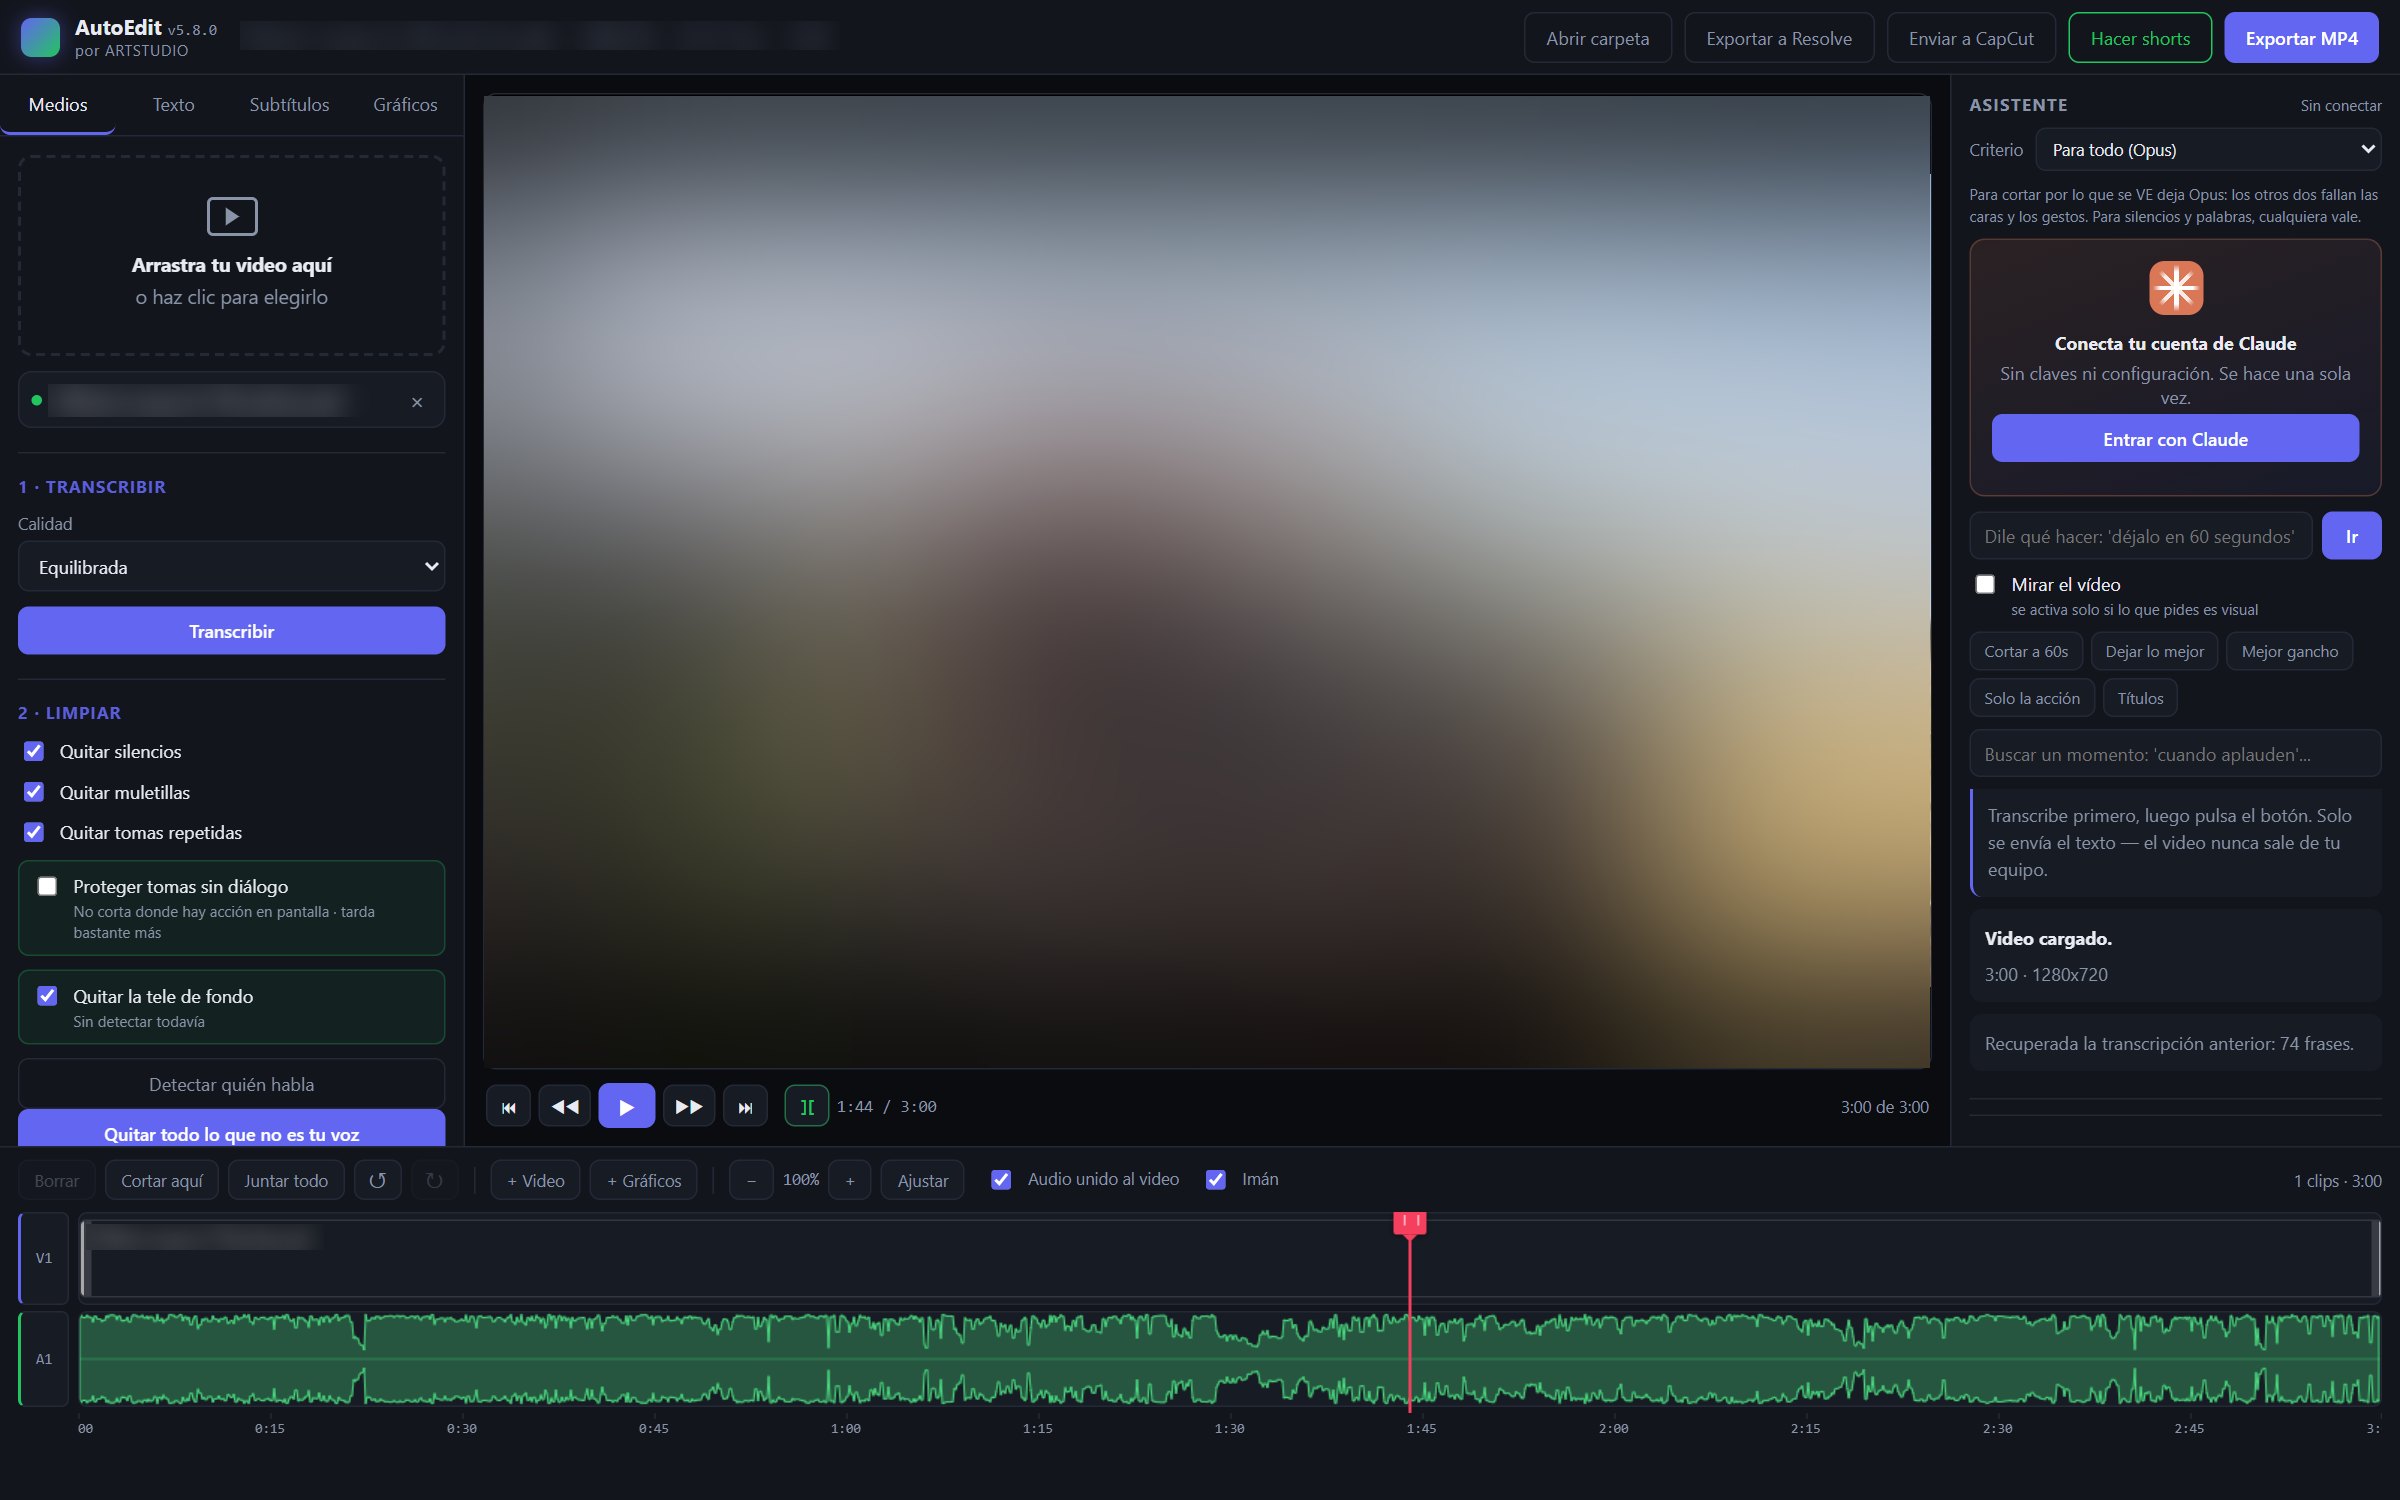Click the Claude starburst logo
The width and height of the screenshot is (2400, 1500).
[x=2175, y=288]
